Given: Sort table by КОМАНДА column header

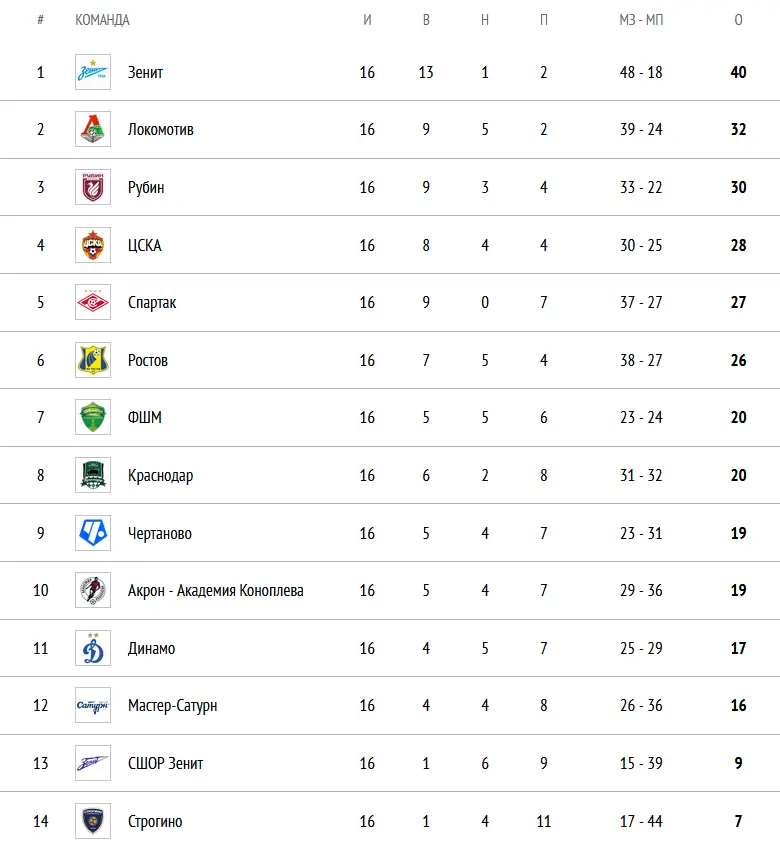Looking at the screenshot, I should pyautogui.click(x=102, y=20).
